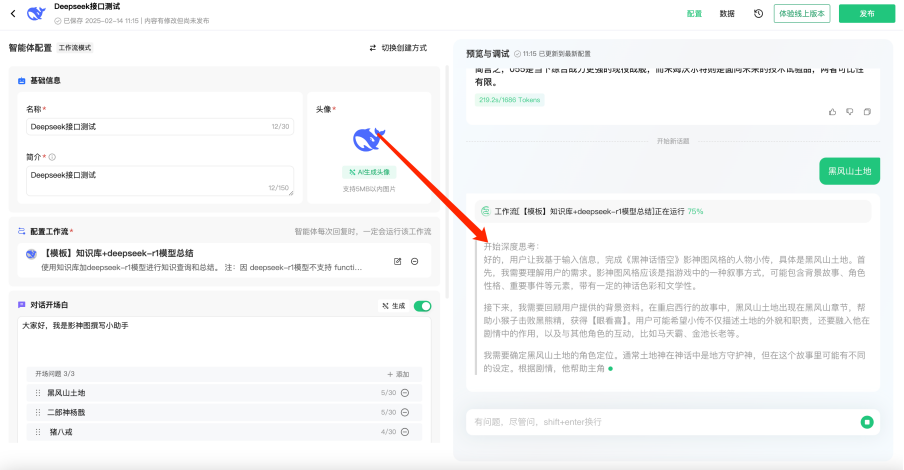Copy the previous reply with copy icon
This screenshot has width=904, height=470.
pos(867,112)
